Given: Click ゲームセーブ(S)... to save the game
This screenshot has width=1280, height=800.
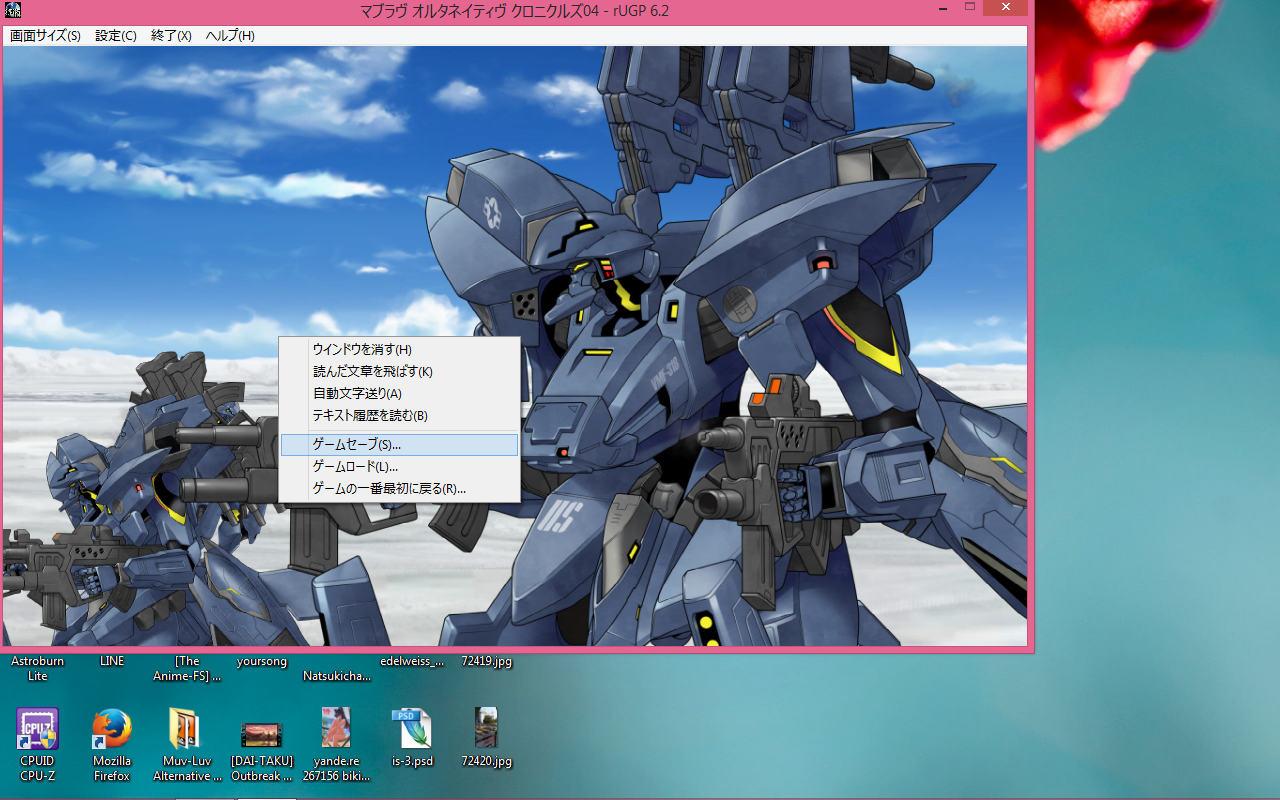Looking at the screenshot, I should pos(399,444).
